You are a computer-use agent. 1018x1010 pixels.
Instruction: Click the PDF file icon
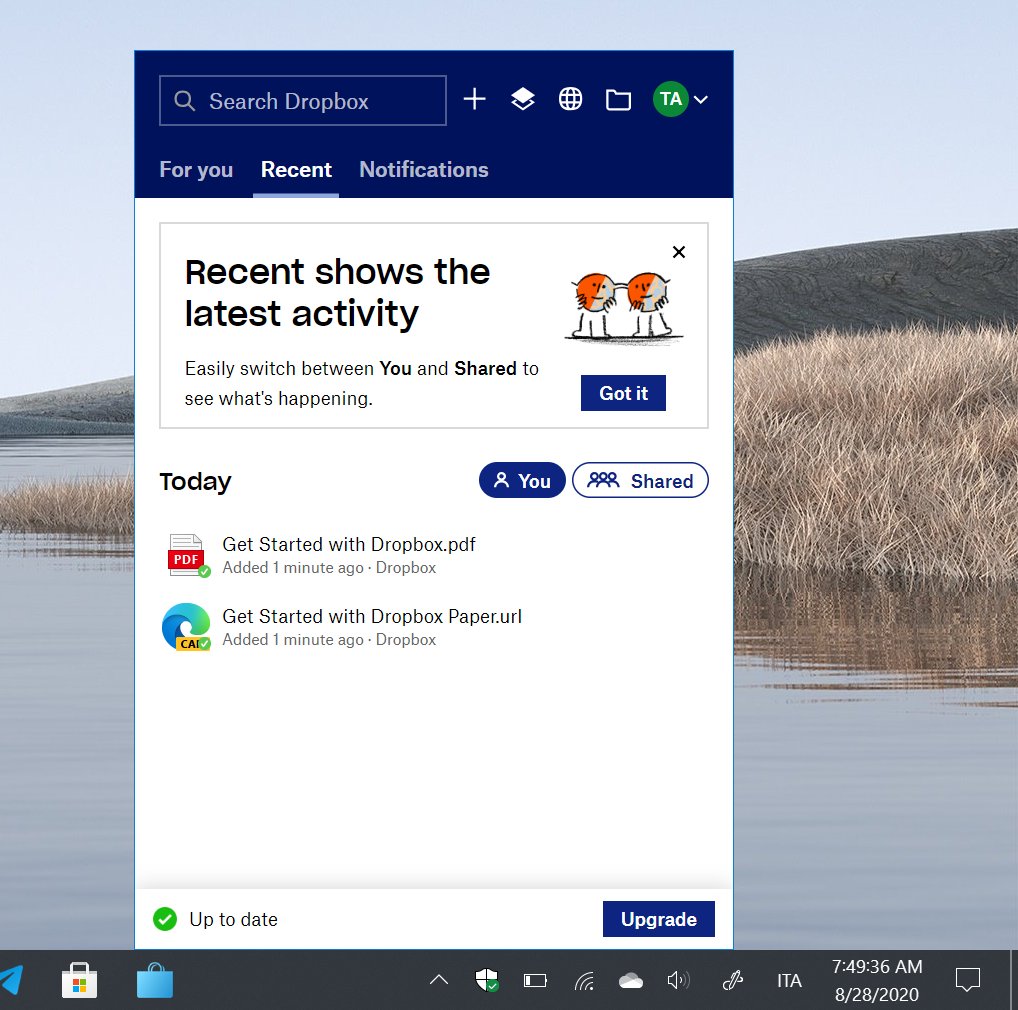pos(187,555)
